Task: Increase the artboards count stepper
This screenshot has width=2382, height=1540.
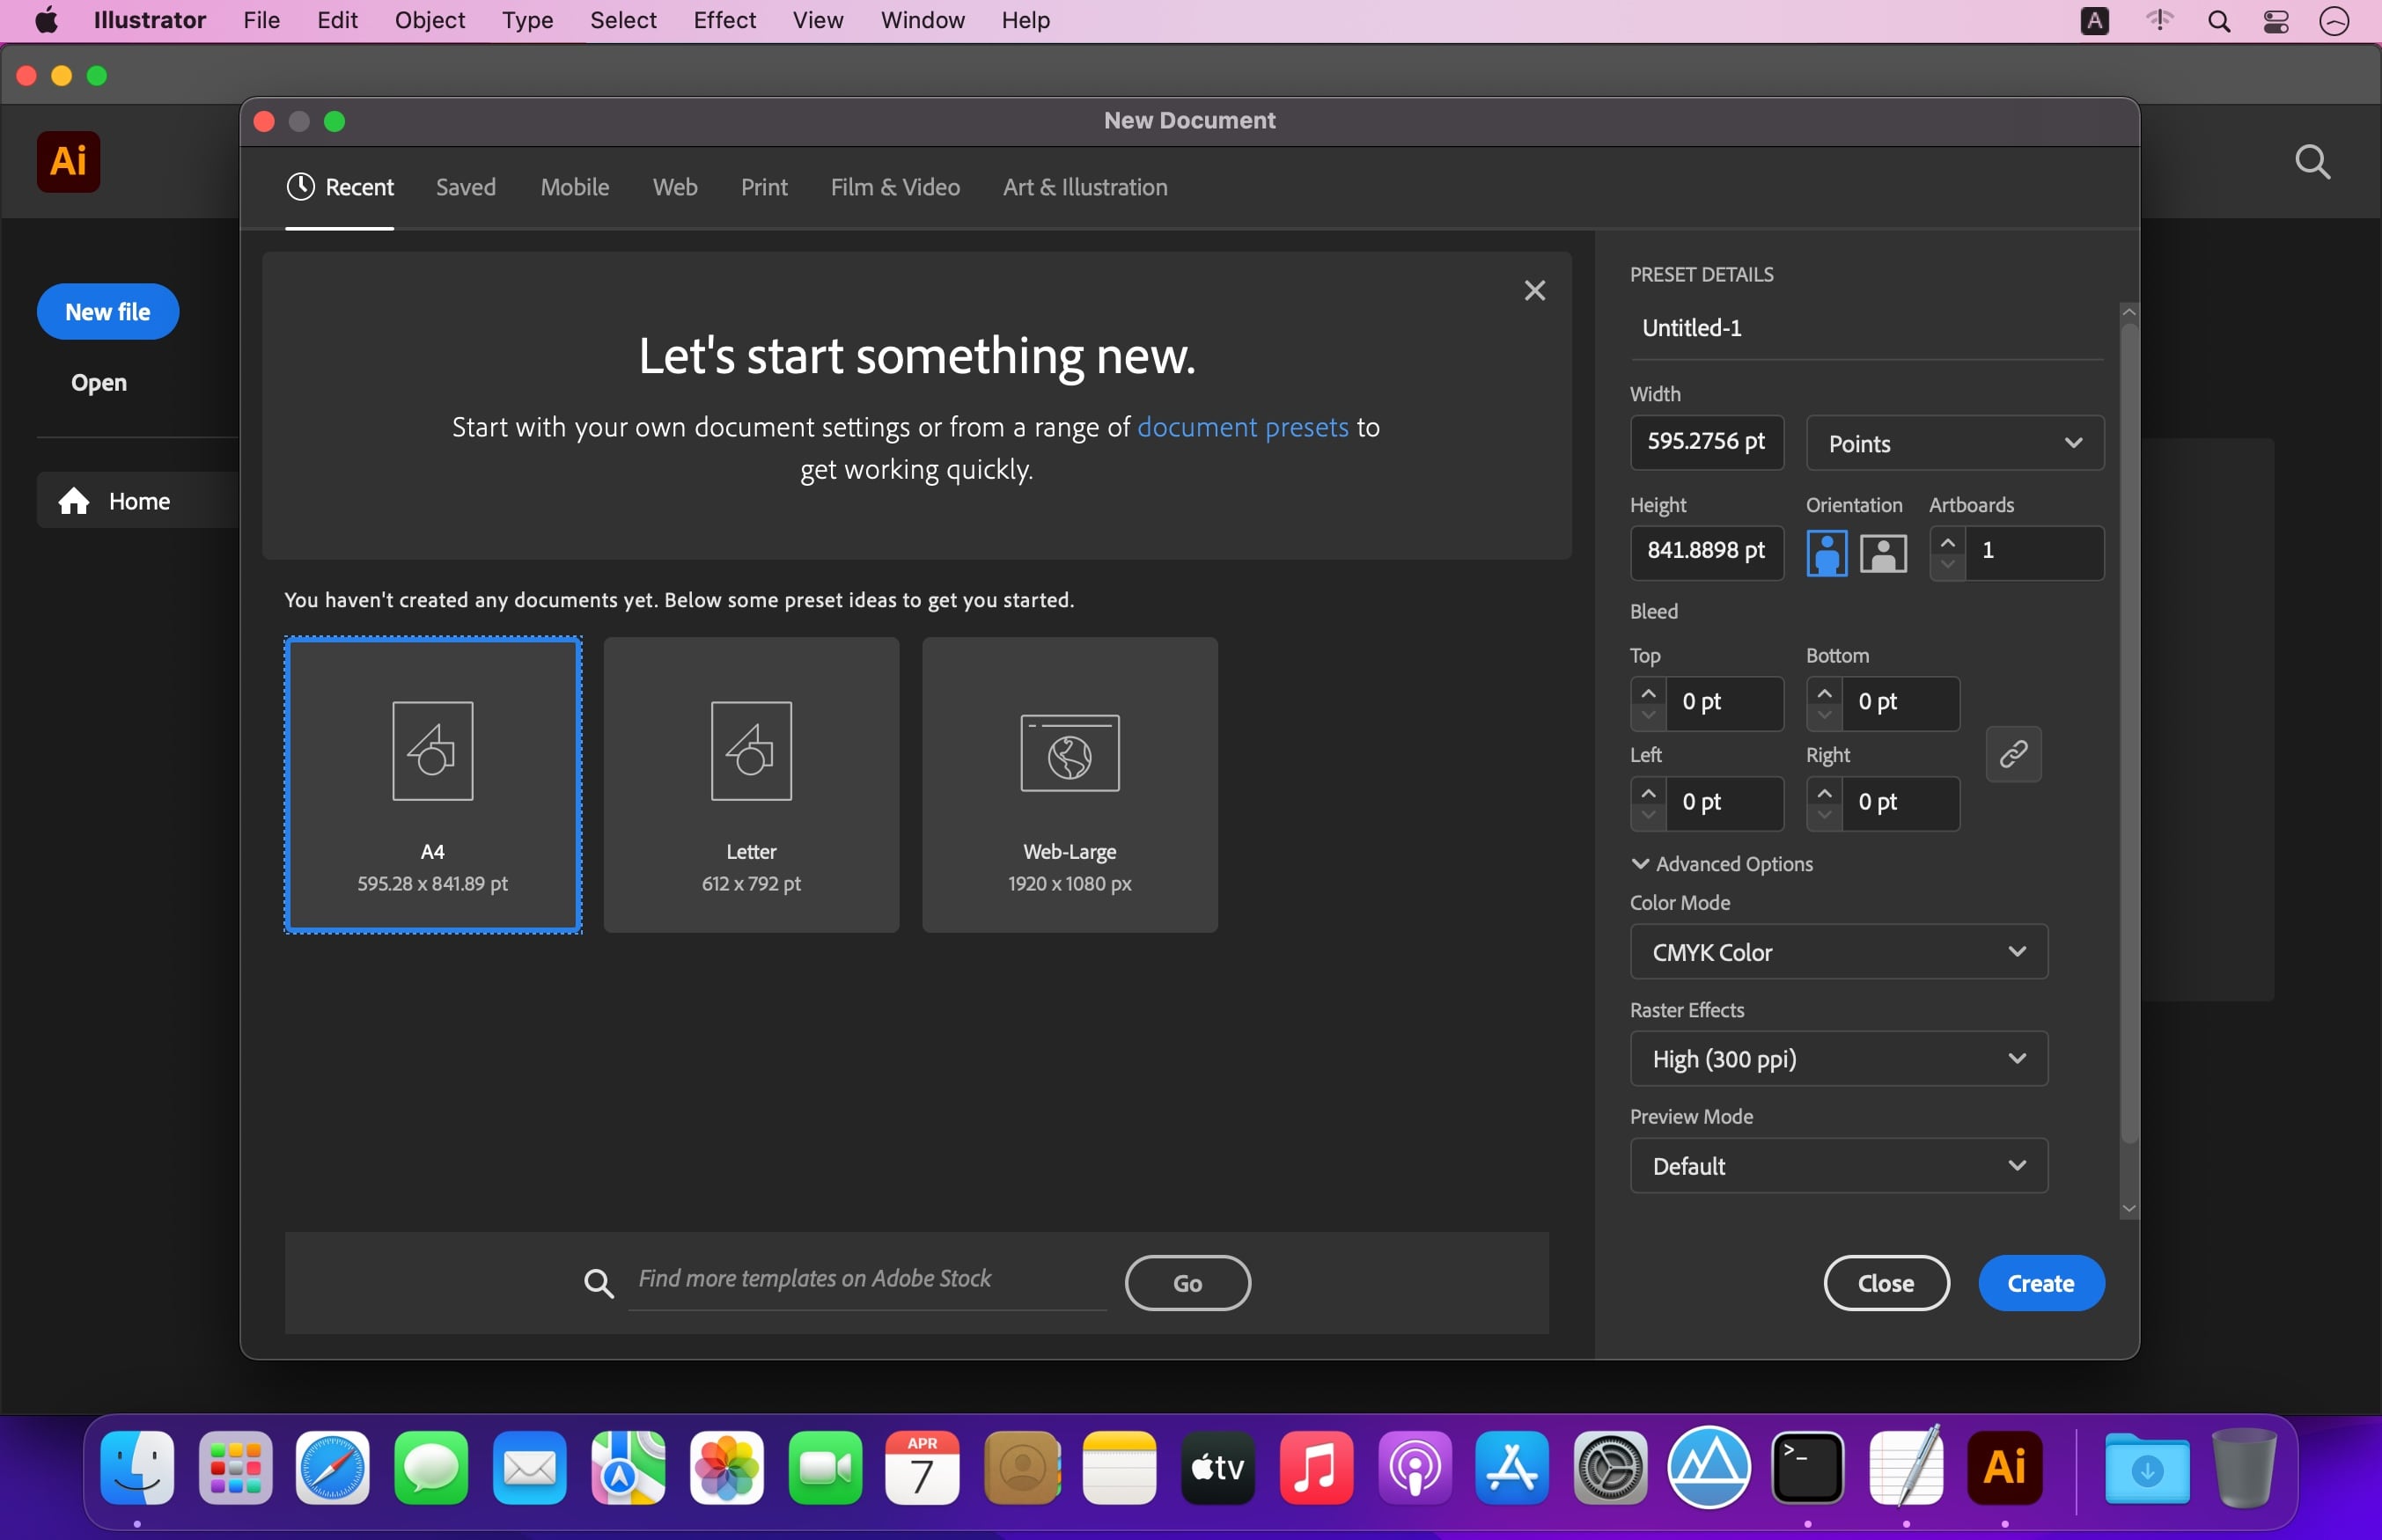Action: 1947,542
